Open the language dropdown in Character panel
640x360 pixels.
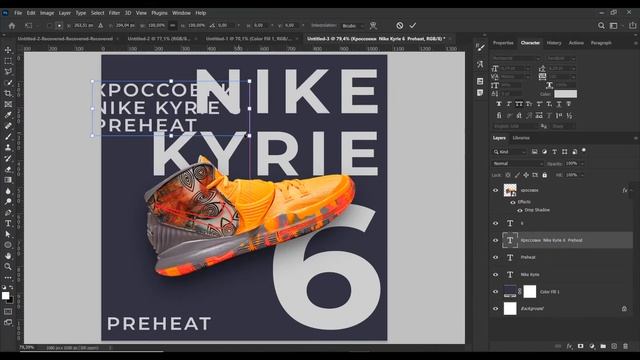(x=516, y=127)
